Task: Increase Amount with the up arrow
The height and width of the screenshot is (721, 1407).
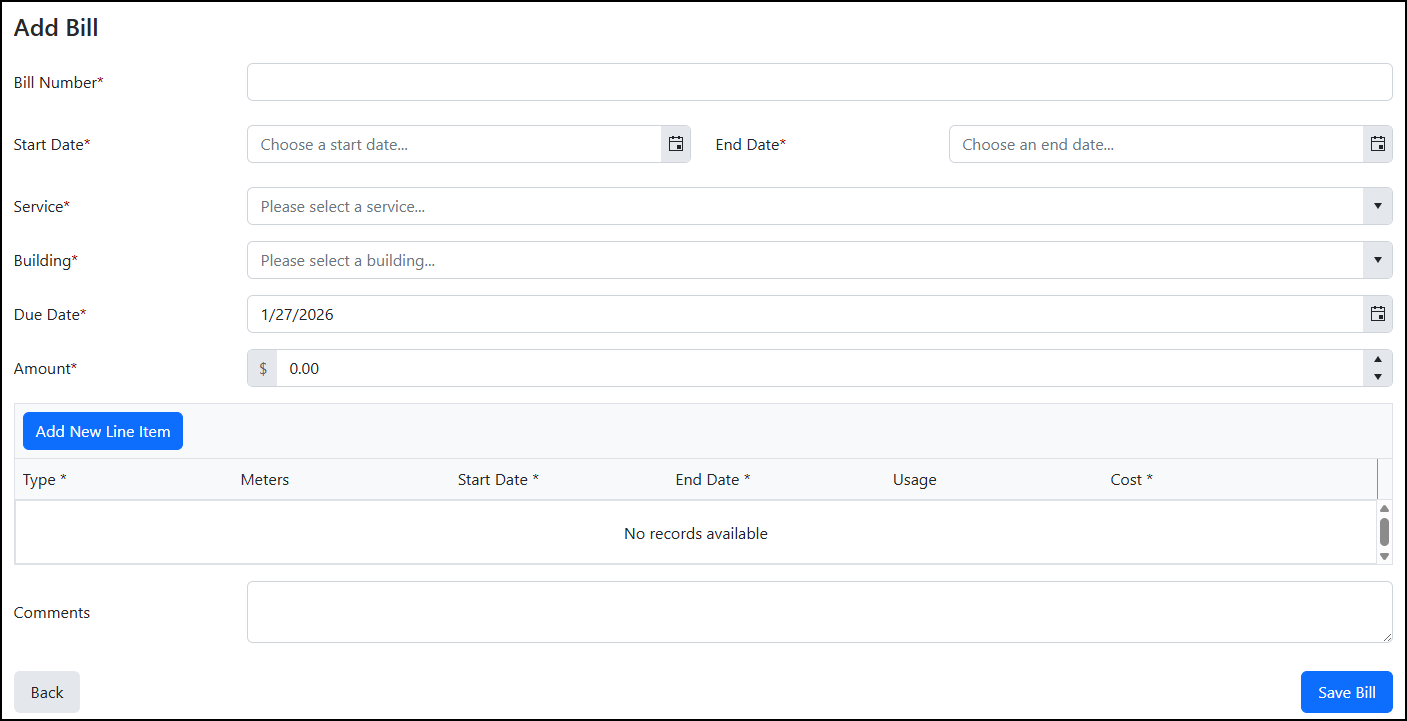Action: [x=1377, y=360]
